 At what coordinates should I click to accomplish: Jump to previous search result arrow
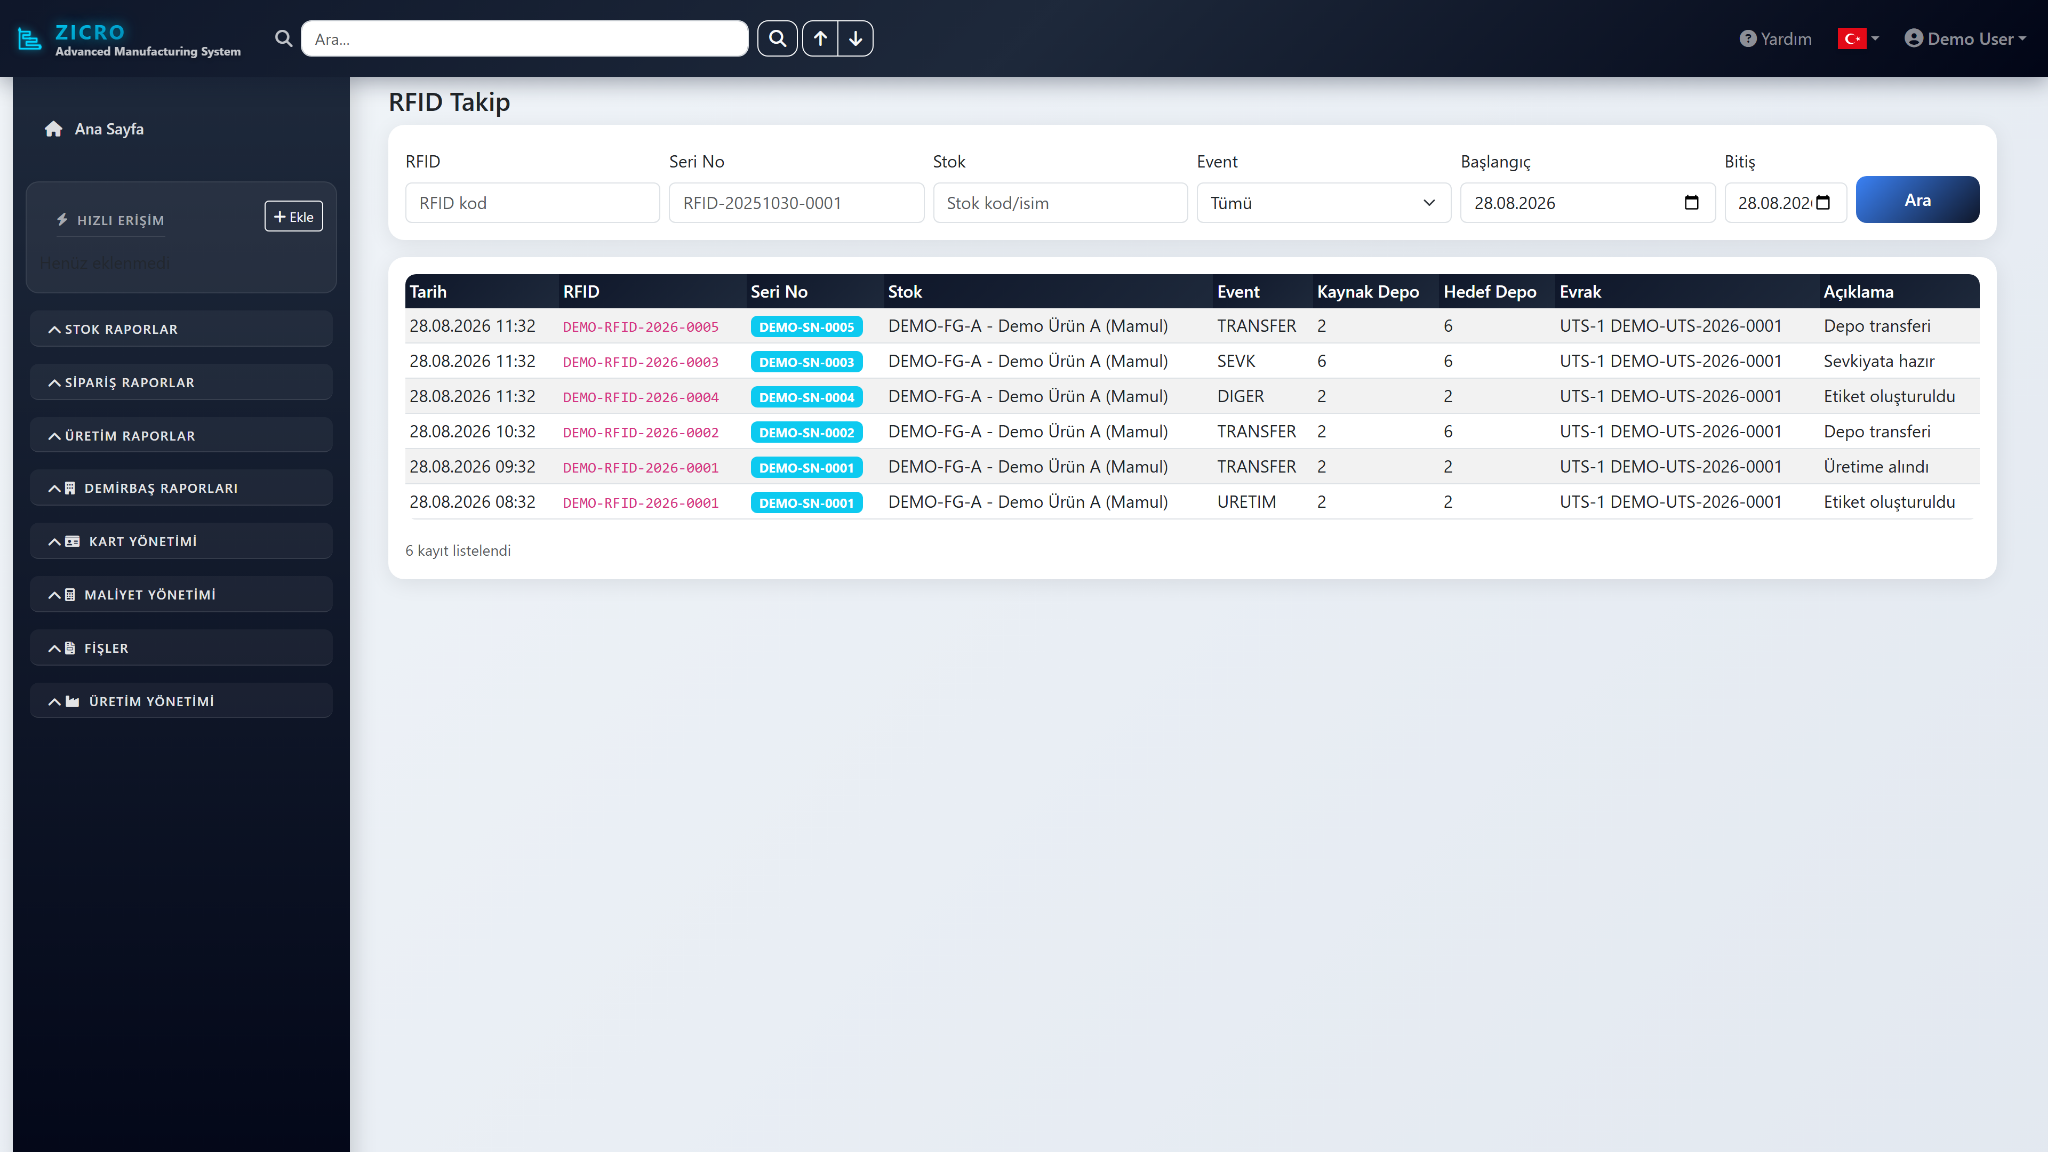click(x=820, y=39)
